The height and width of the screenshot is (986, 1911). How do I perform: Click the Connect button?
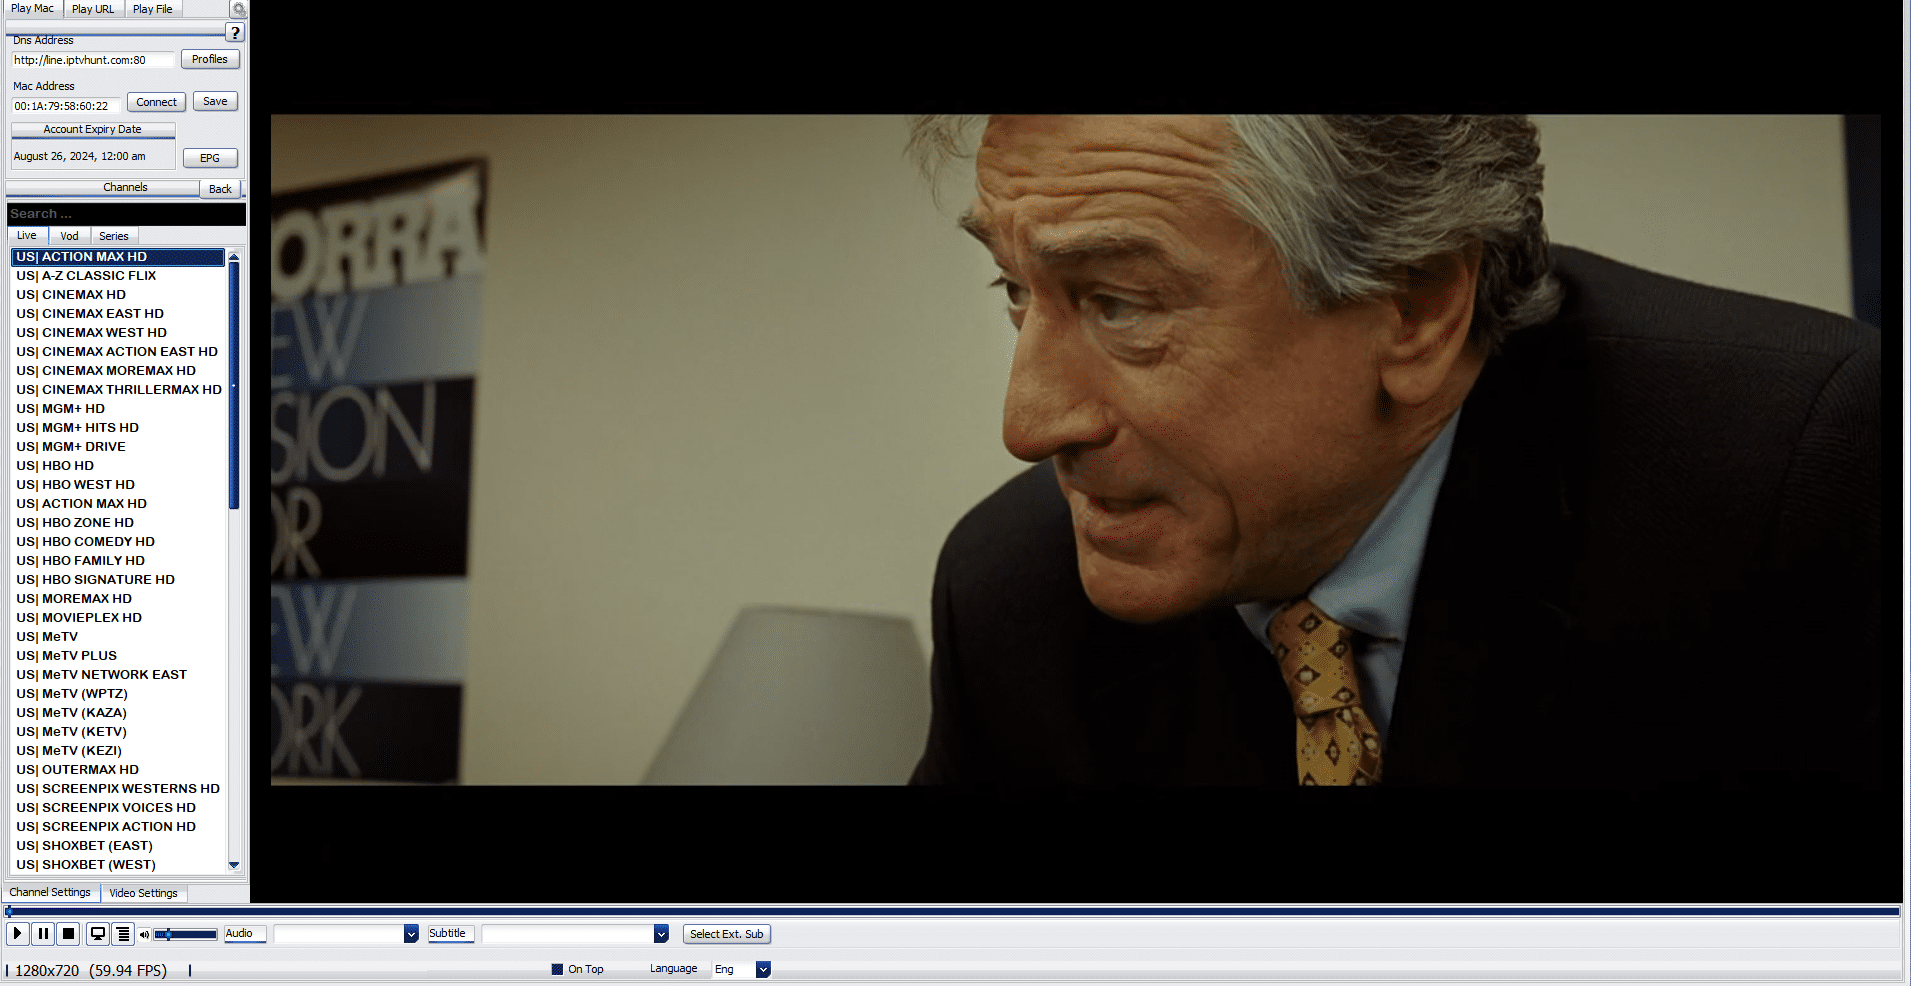tap(156, 102)
